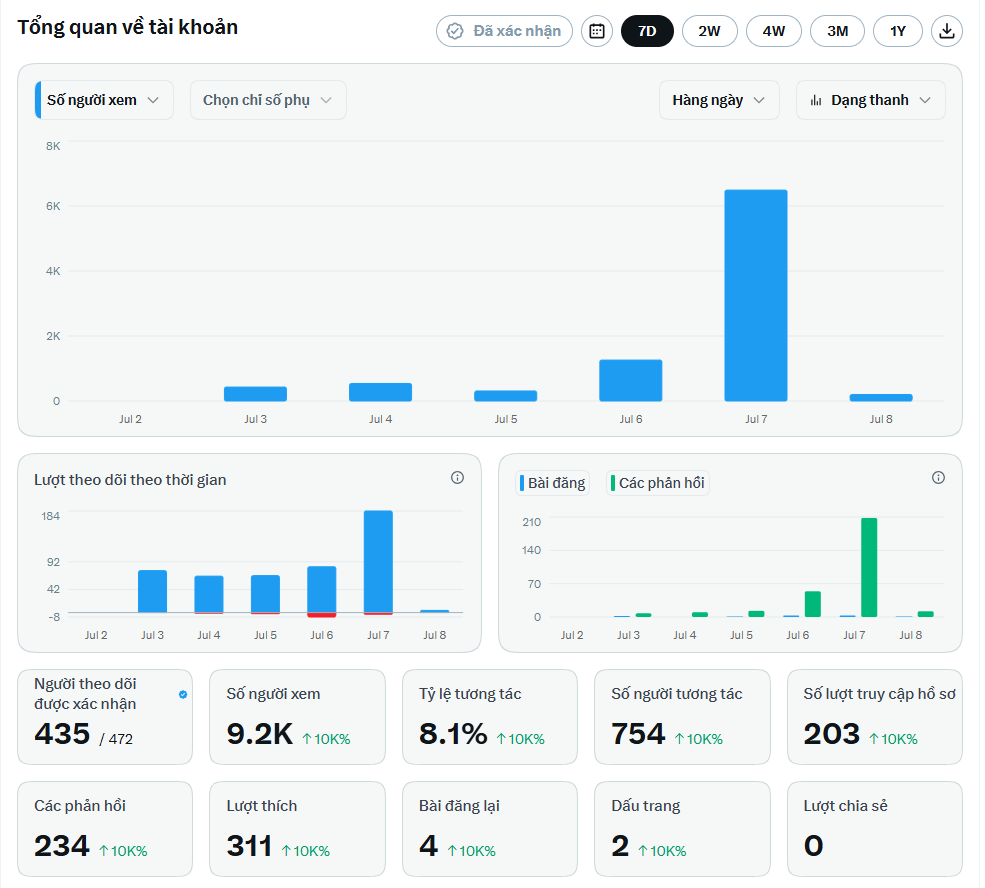Click the green Jul 6 replies bar

[x=813, y=604]
